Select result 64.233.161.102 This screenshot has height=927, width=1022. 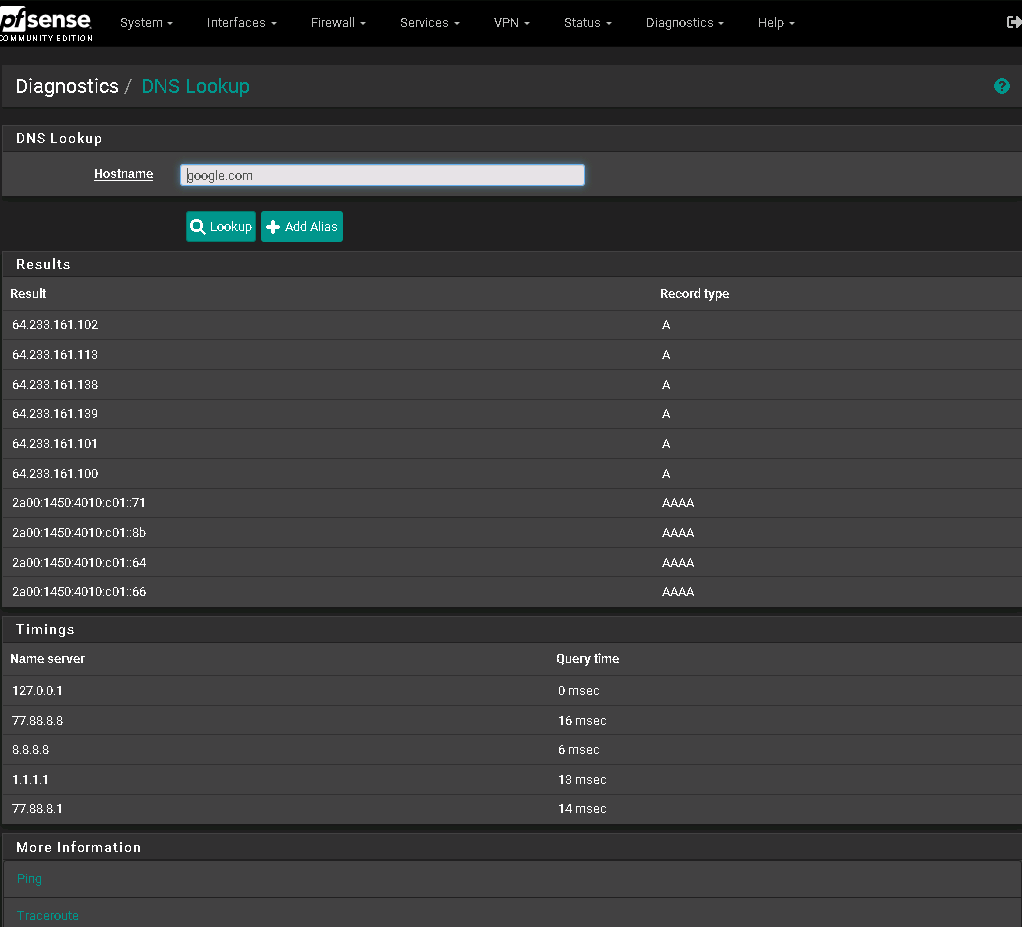55,325
